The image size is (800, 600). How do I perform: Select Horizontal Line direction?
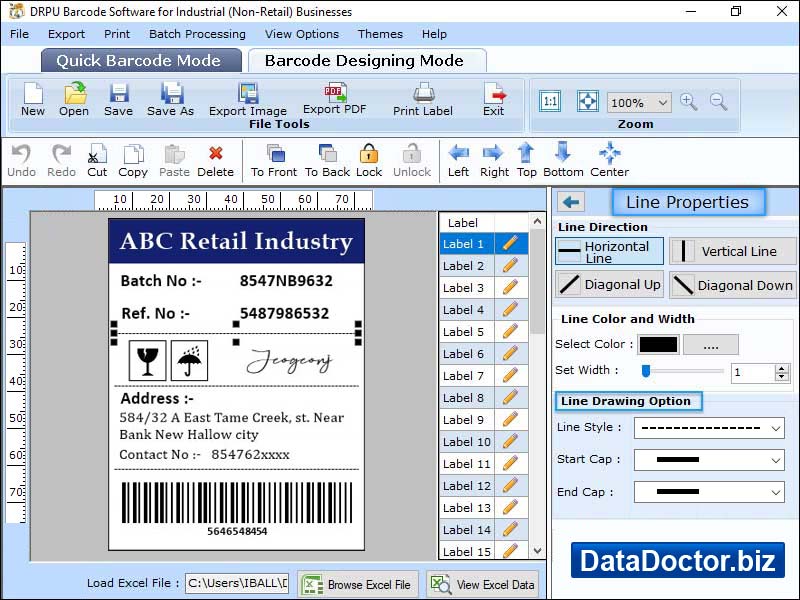click(609, 252)
